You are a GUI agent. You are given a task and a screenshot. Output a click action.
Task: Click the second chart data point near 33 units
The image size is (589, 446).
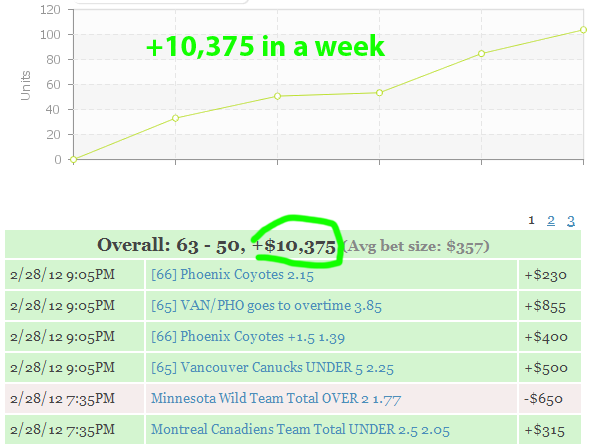175,118
